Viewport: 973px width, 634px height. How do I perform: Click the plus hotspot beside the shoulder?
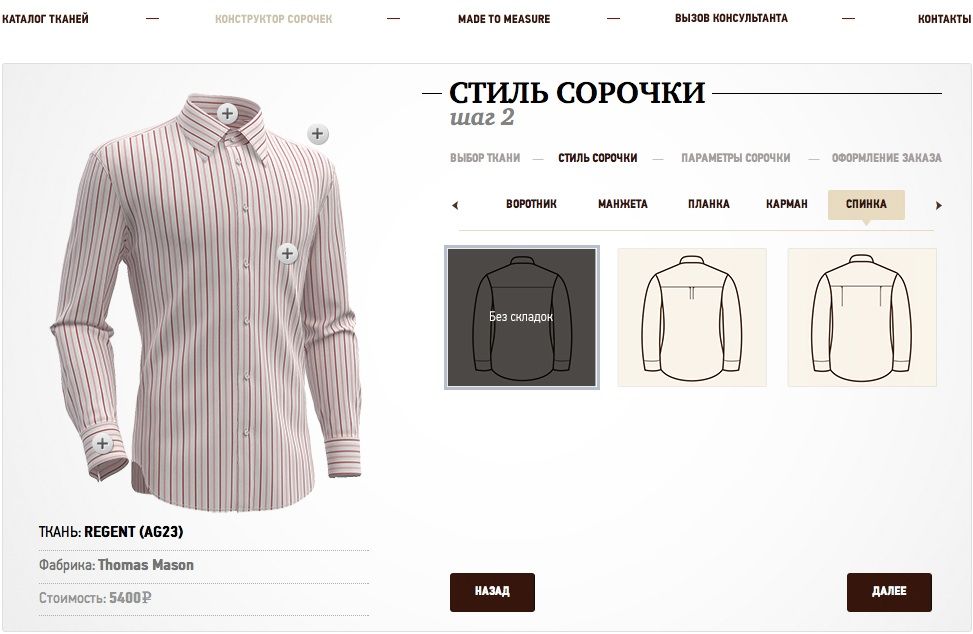pos(318,134)
